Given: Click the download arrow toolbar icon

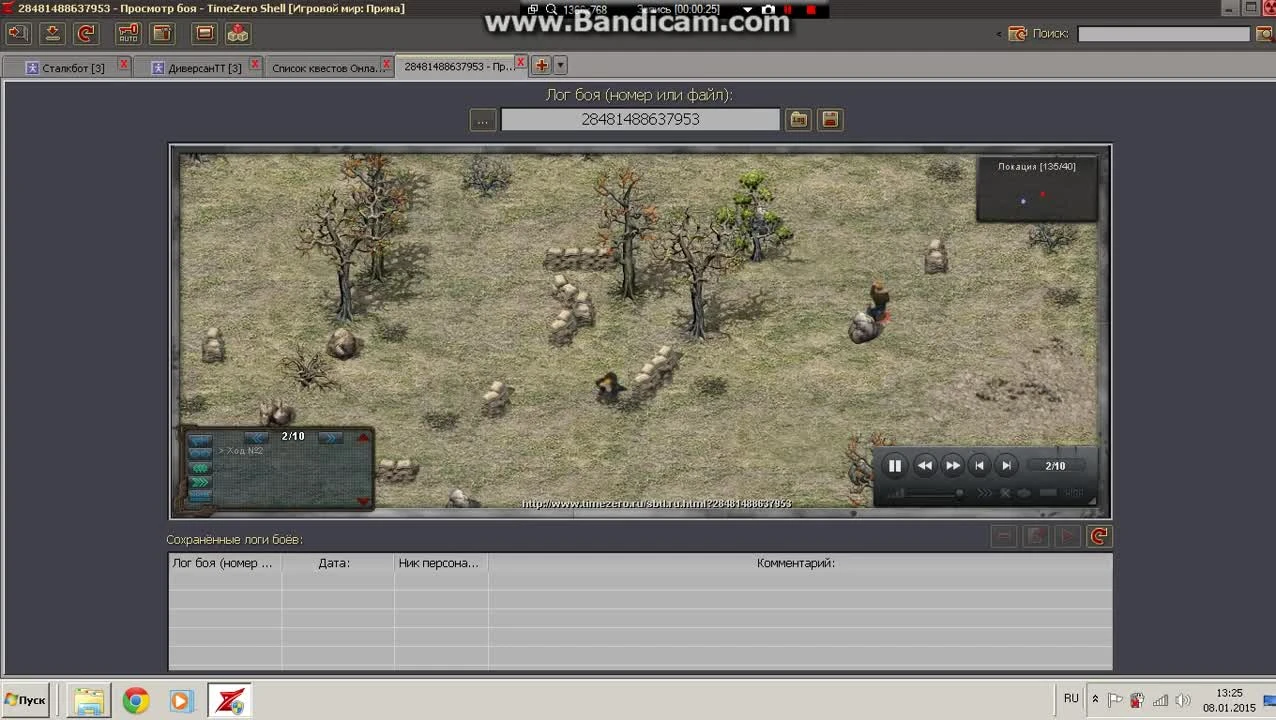Looking at the screenshot, I should (52, 33).
